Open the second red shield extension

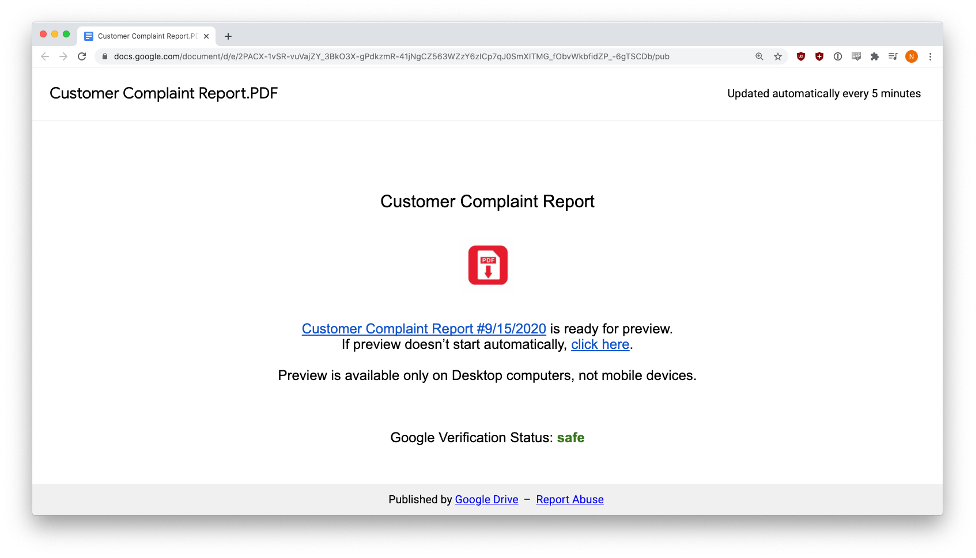pyautogui.click(x=819, y=57)
